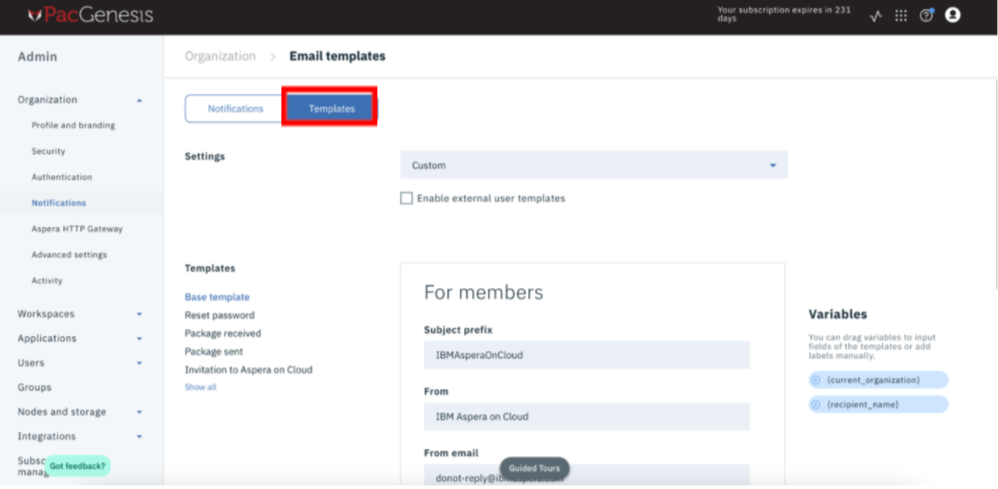
Task: Click the plus icon on {current_organization} variable
Action: (x=816, y=380)
